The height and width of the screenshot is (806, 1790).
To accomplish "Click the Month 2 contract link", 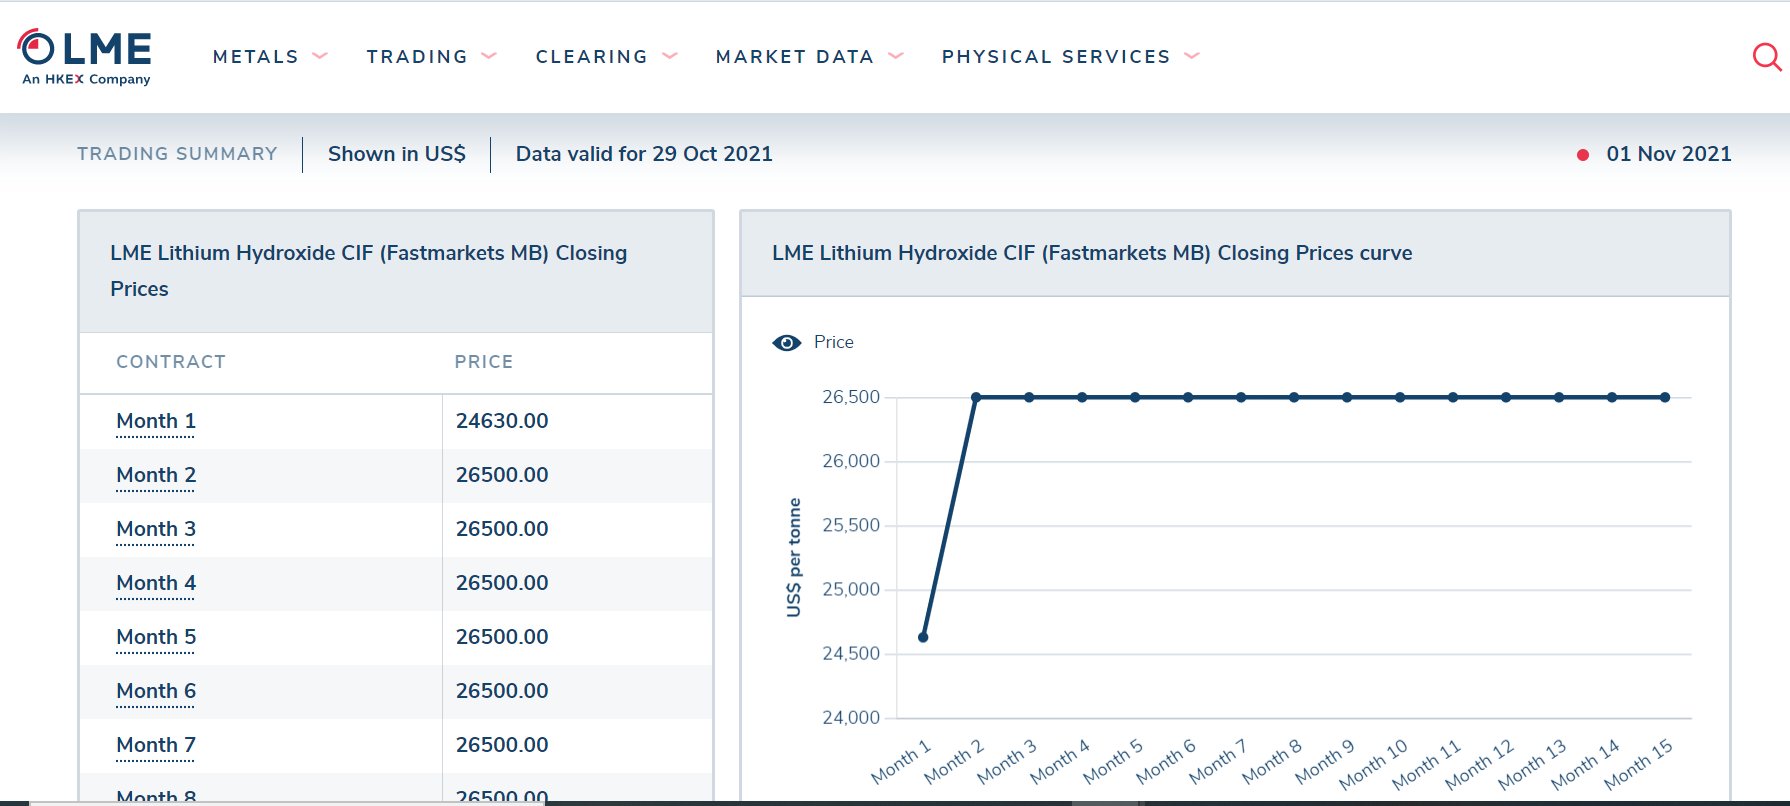I will click(x=156, y=475).
